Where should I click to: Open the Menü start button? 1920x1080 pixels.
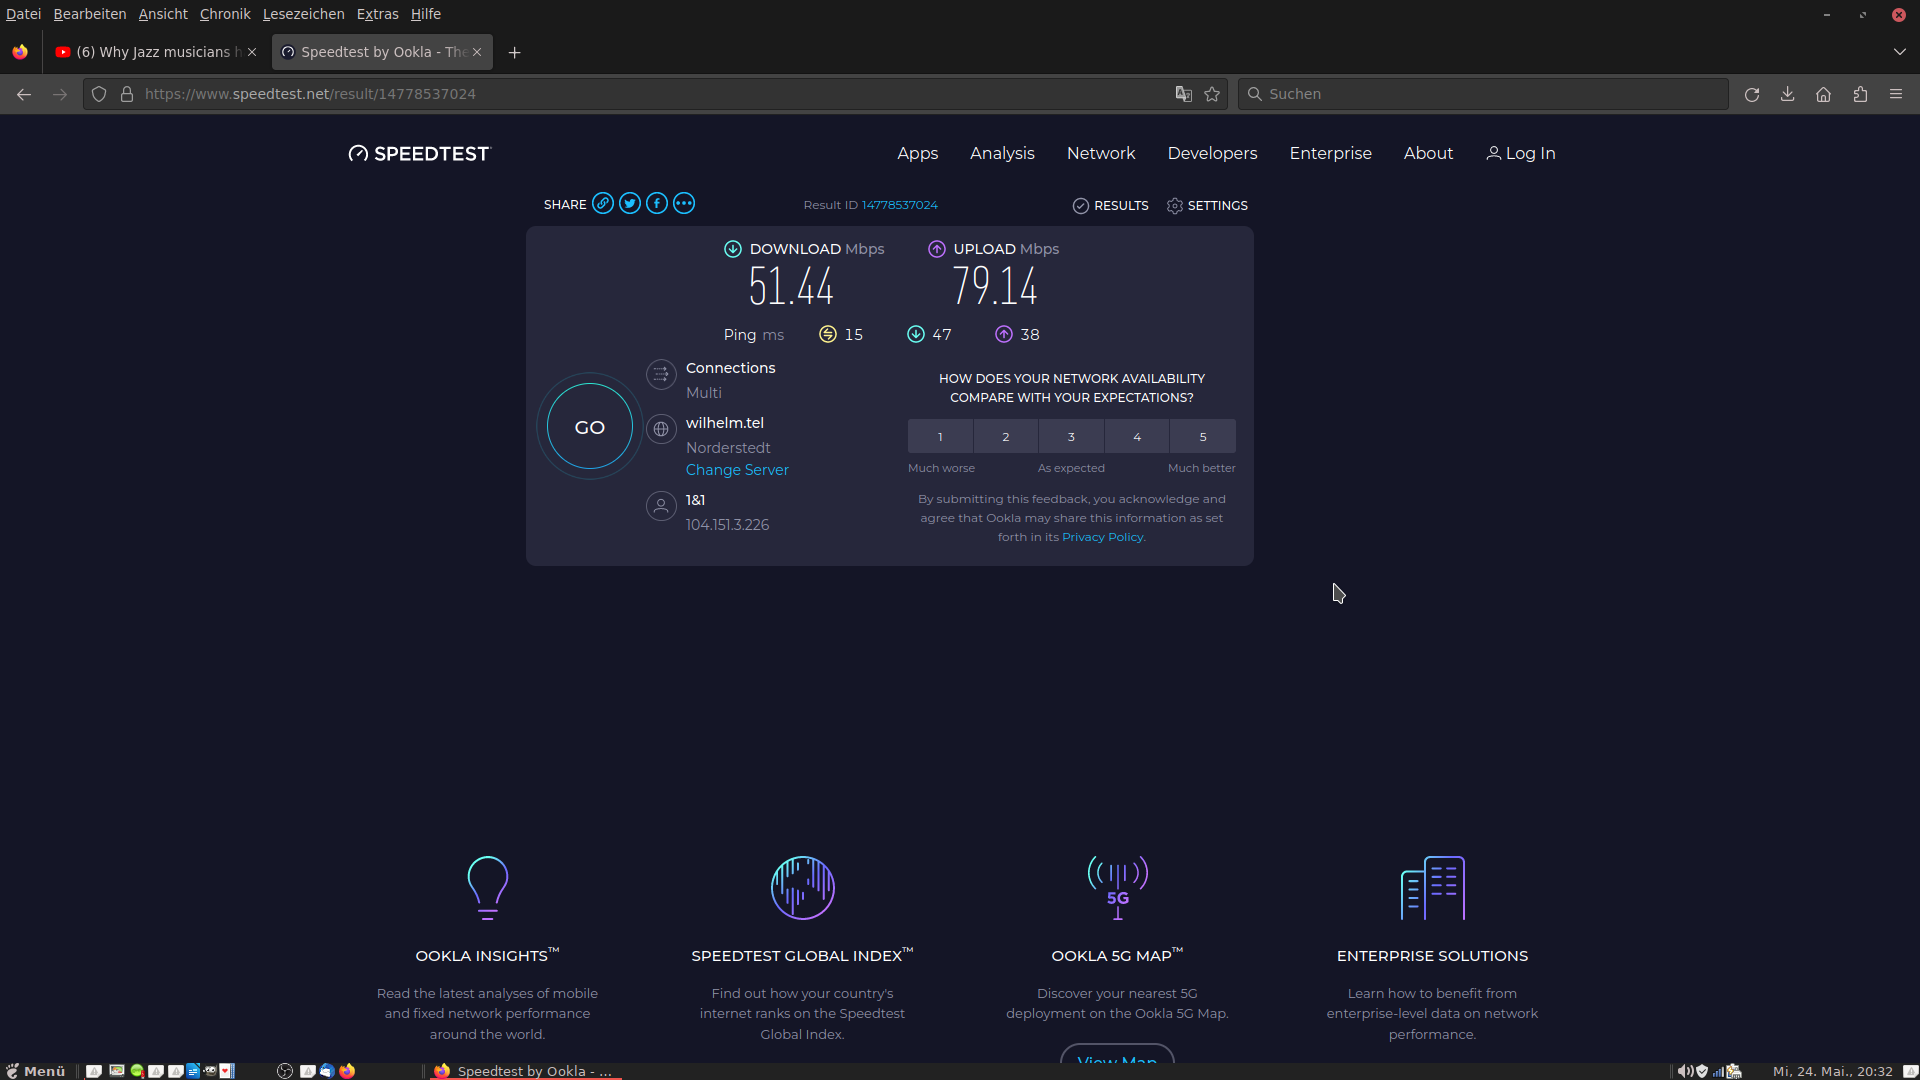coord(36,1071)
